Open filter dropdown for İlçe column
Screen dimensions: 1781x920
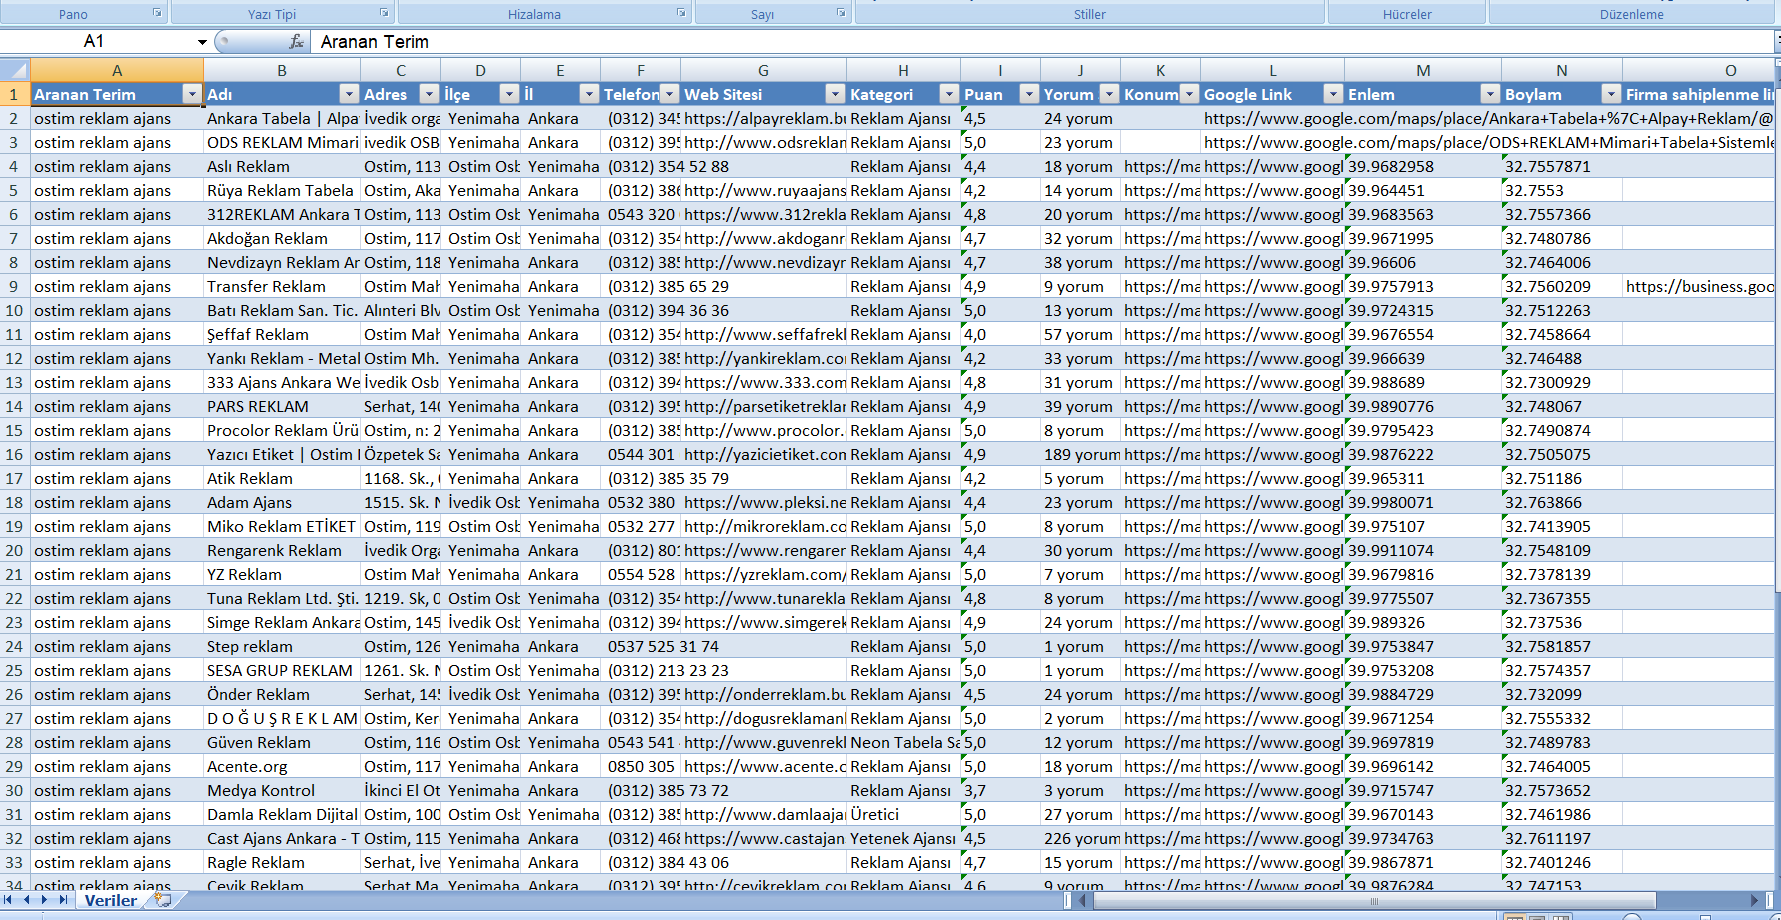(x=509, y=94)
